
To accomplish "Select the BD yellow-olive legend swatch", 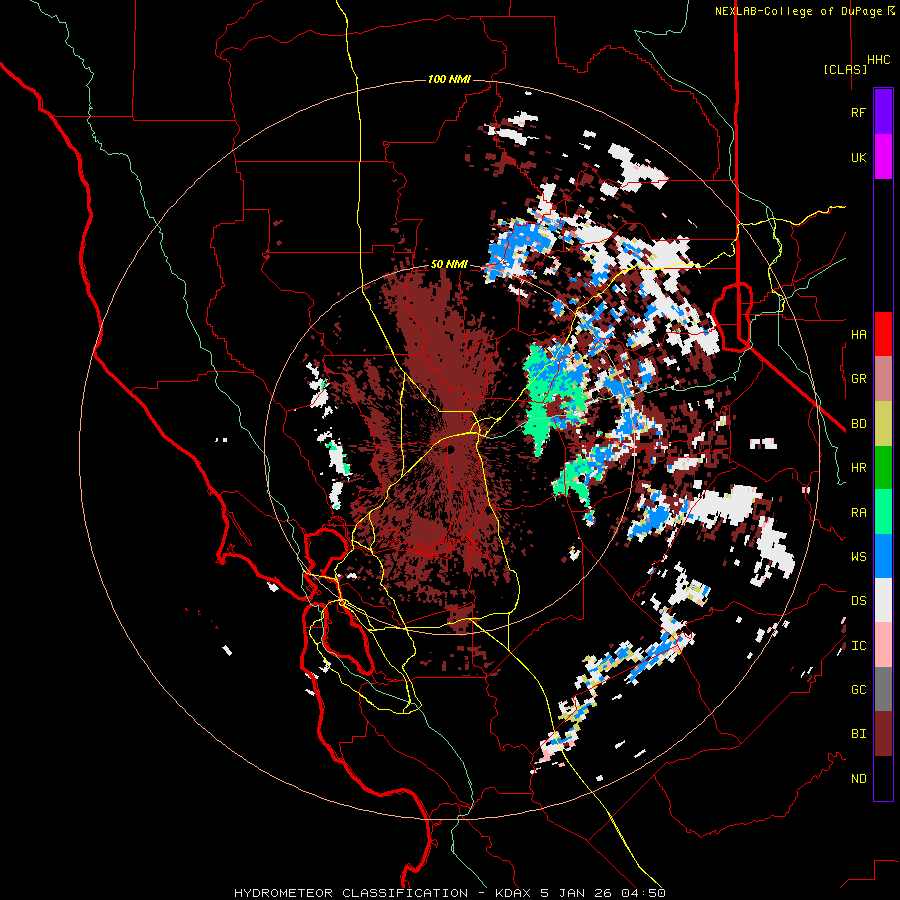I will tap(883, 424).
